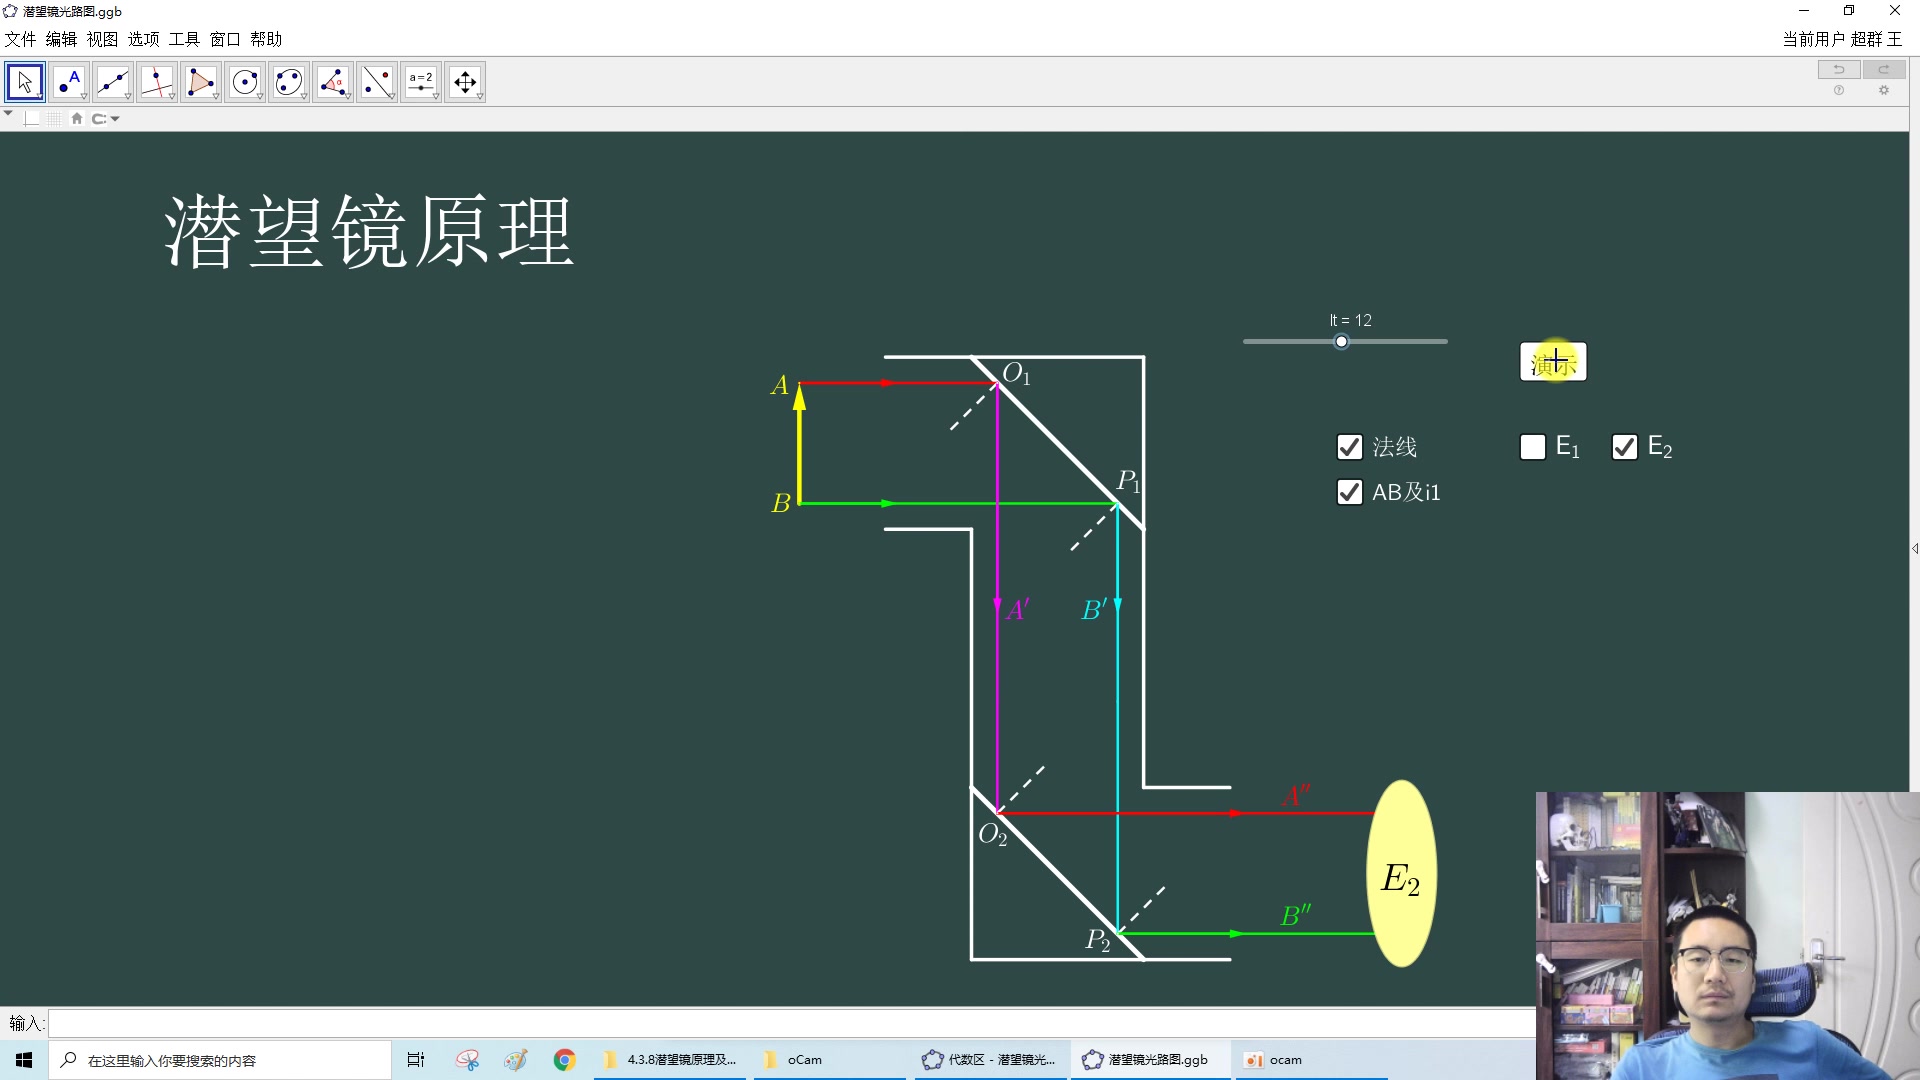This screenshot has width=1920, height=1080.
Task: Select the Ellipse conic tool
Action: [289, 82]
